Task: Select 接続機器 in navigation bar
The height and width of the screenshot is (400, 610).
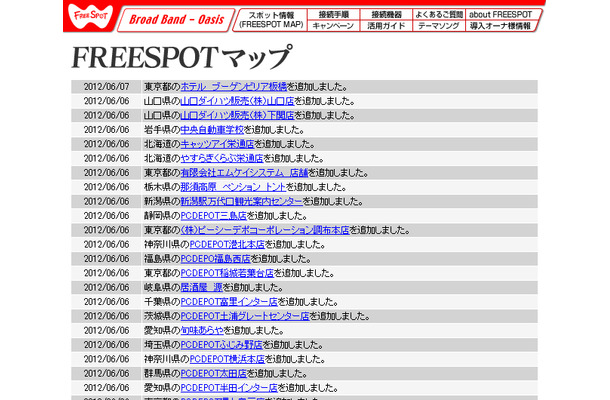Action: point(386,14)
